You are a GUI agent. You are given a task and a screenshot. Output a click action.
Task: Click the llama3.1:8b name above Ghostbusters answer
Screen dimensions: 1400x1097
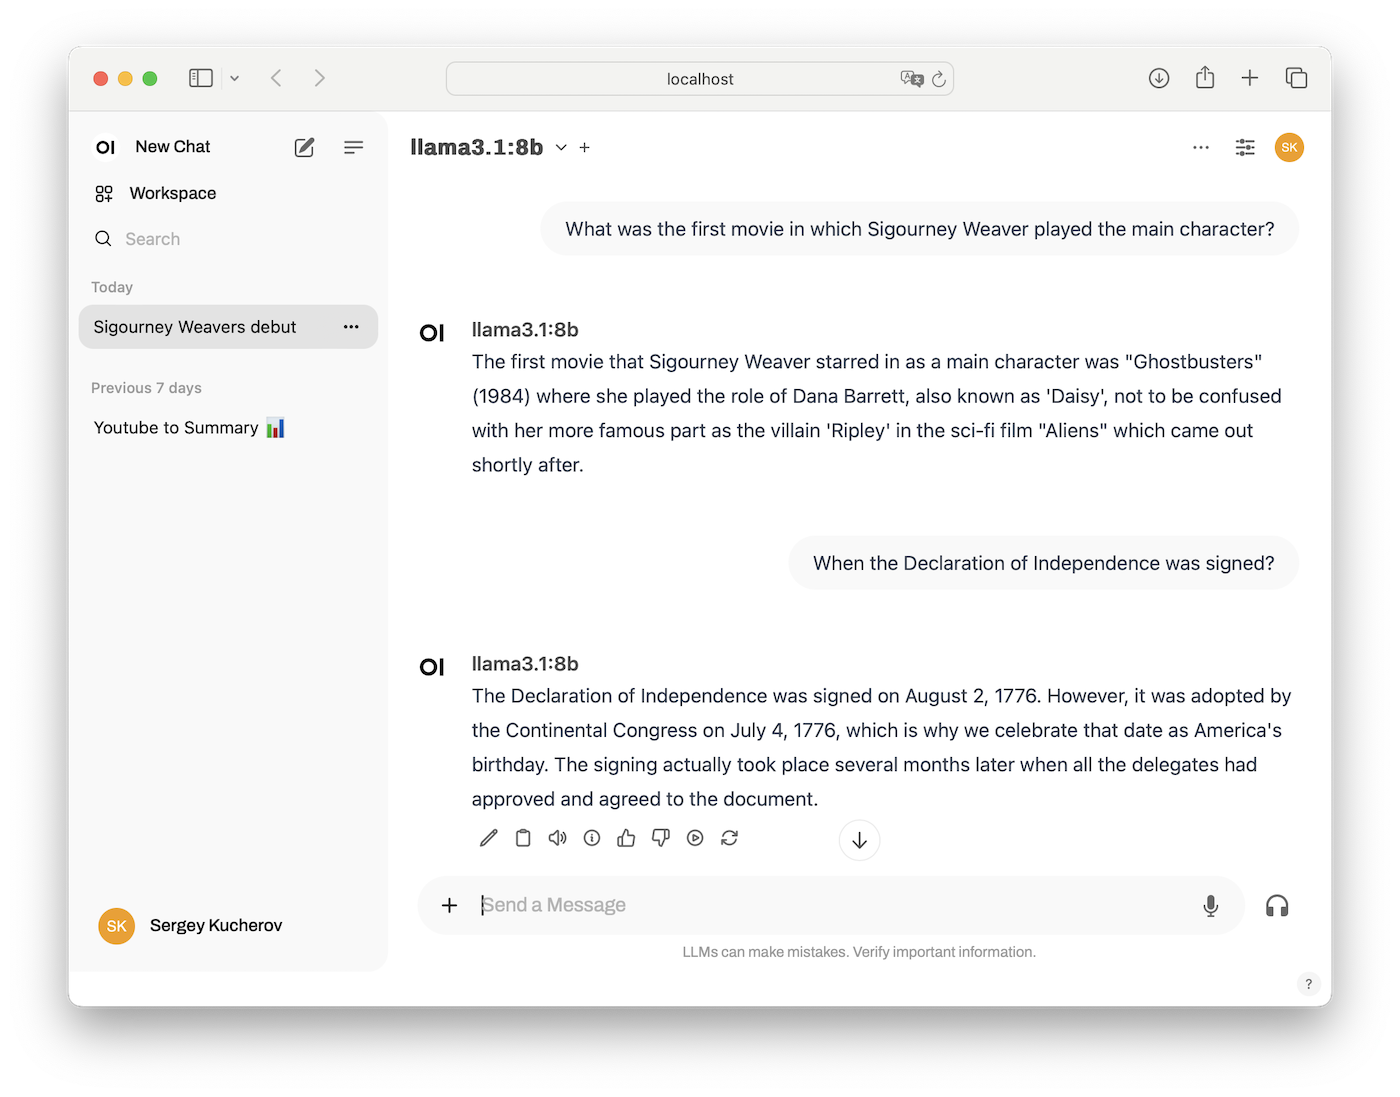point(525,330)
